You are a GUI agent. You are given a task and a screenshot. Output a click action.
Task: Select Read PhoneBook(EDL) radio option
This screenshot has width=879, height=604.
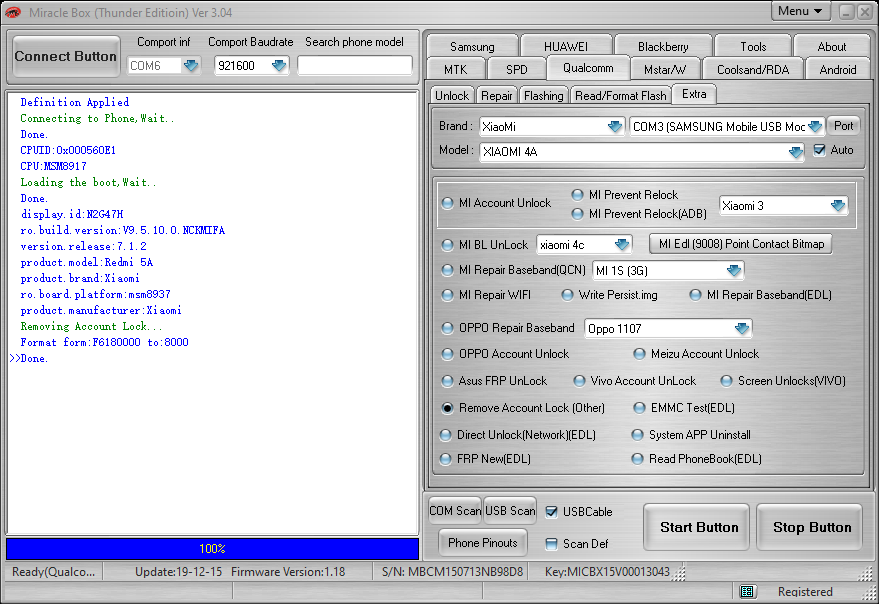[637, 459]
